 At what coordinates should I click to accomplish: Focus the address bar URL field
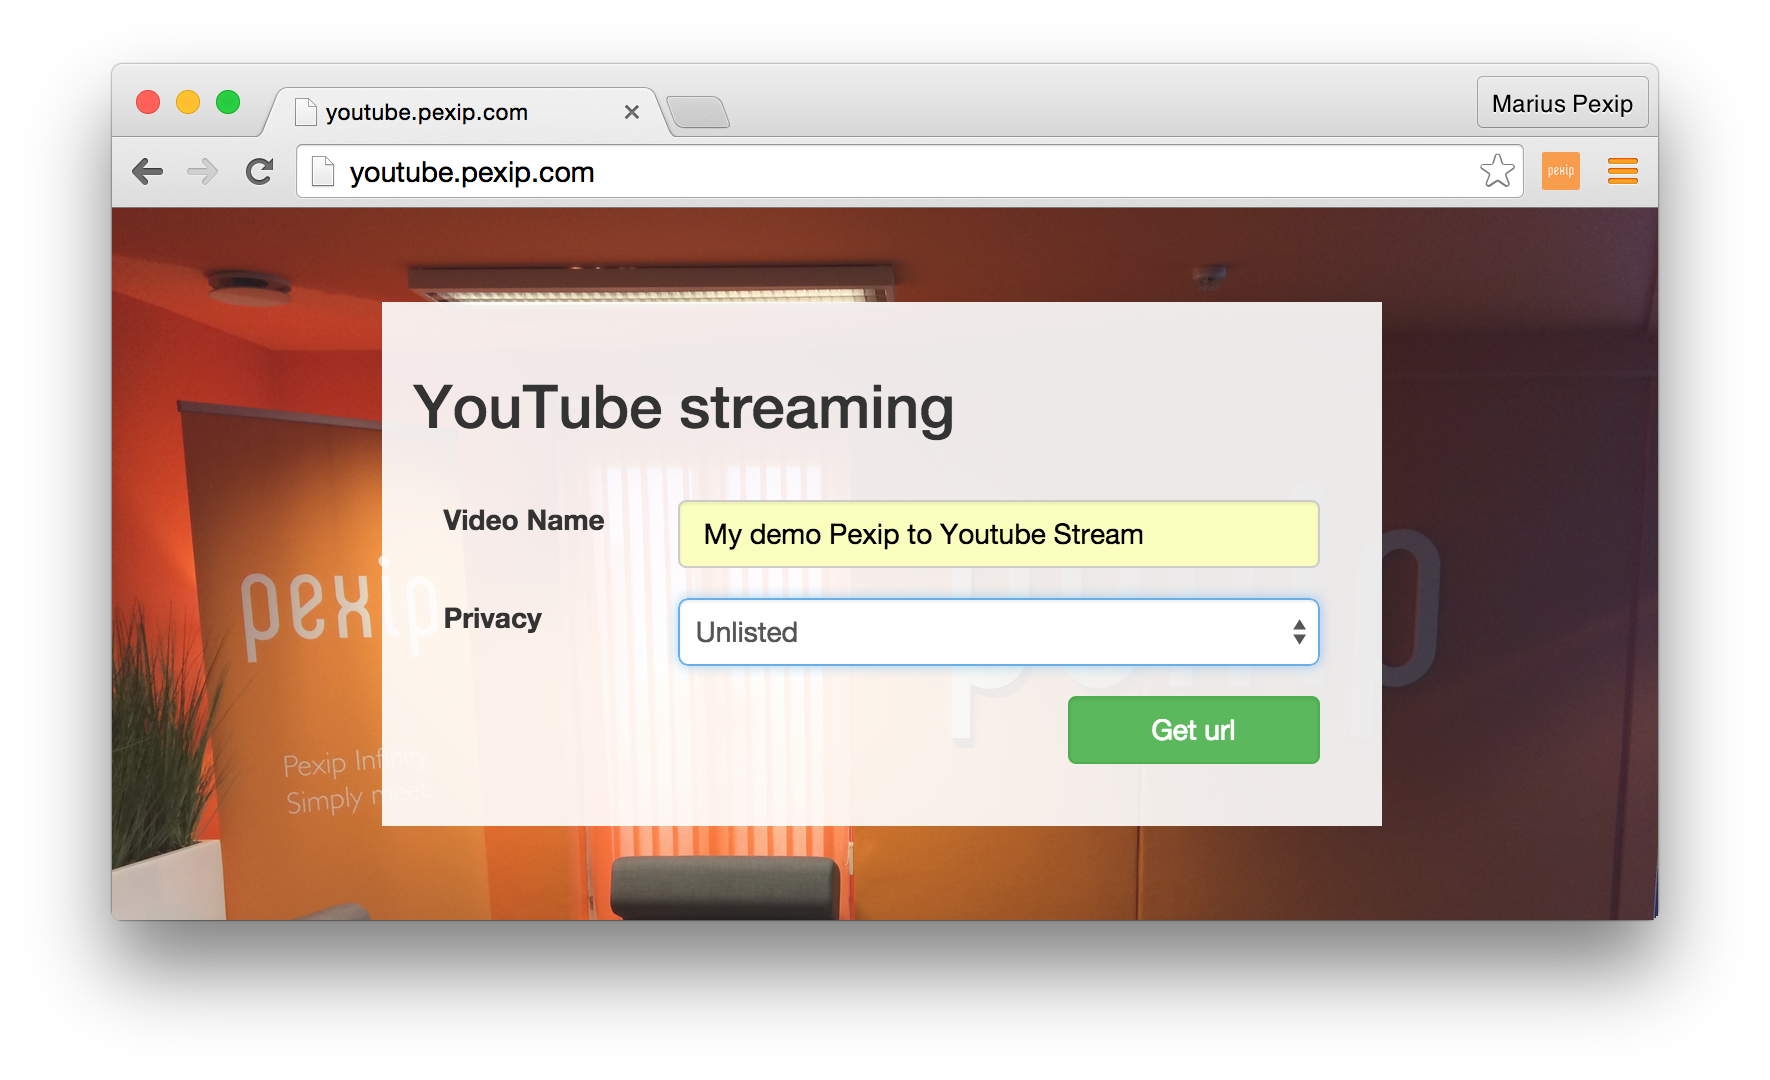pos(900,172)
